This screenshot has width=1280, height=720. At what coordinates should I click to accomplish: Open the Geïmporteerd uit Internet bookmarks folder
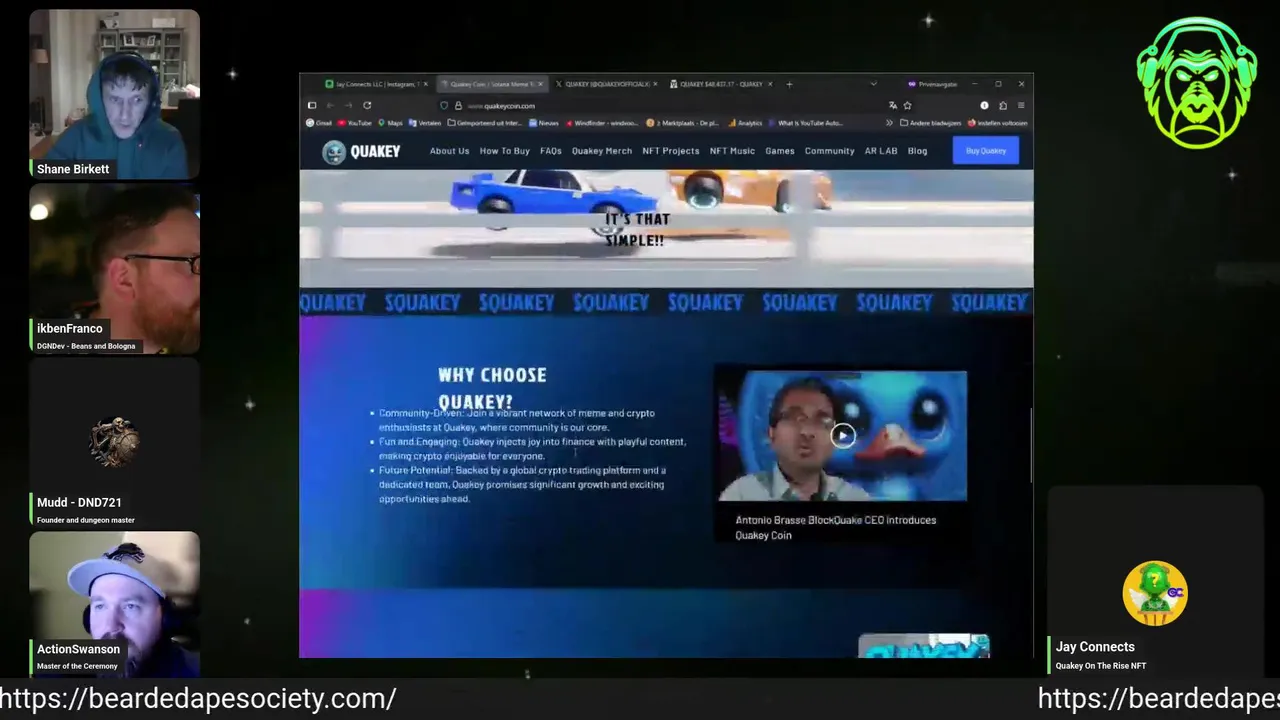(x=484, y=123)
